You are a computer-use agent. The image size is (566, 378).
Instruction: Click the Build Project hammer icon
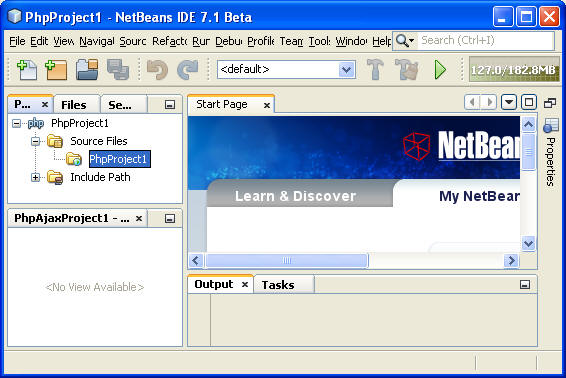375,69
